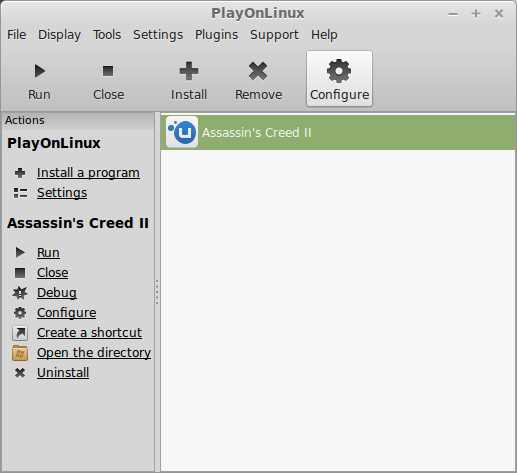Image resolution: width=517 pixels, height=473 pixels.
Task: Open the Debug link
Action: coord(57,293)
